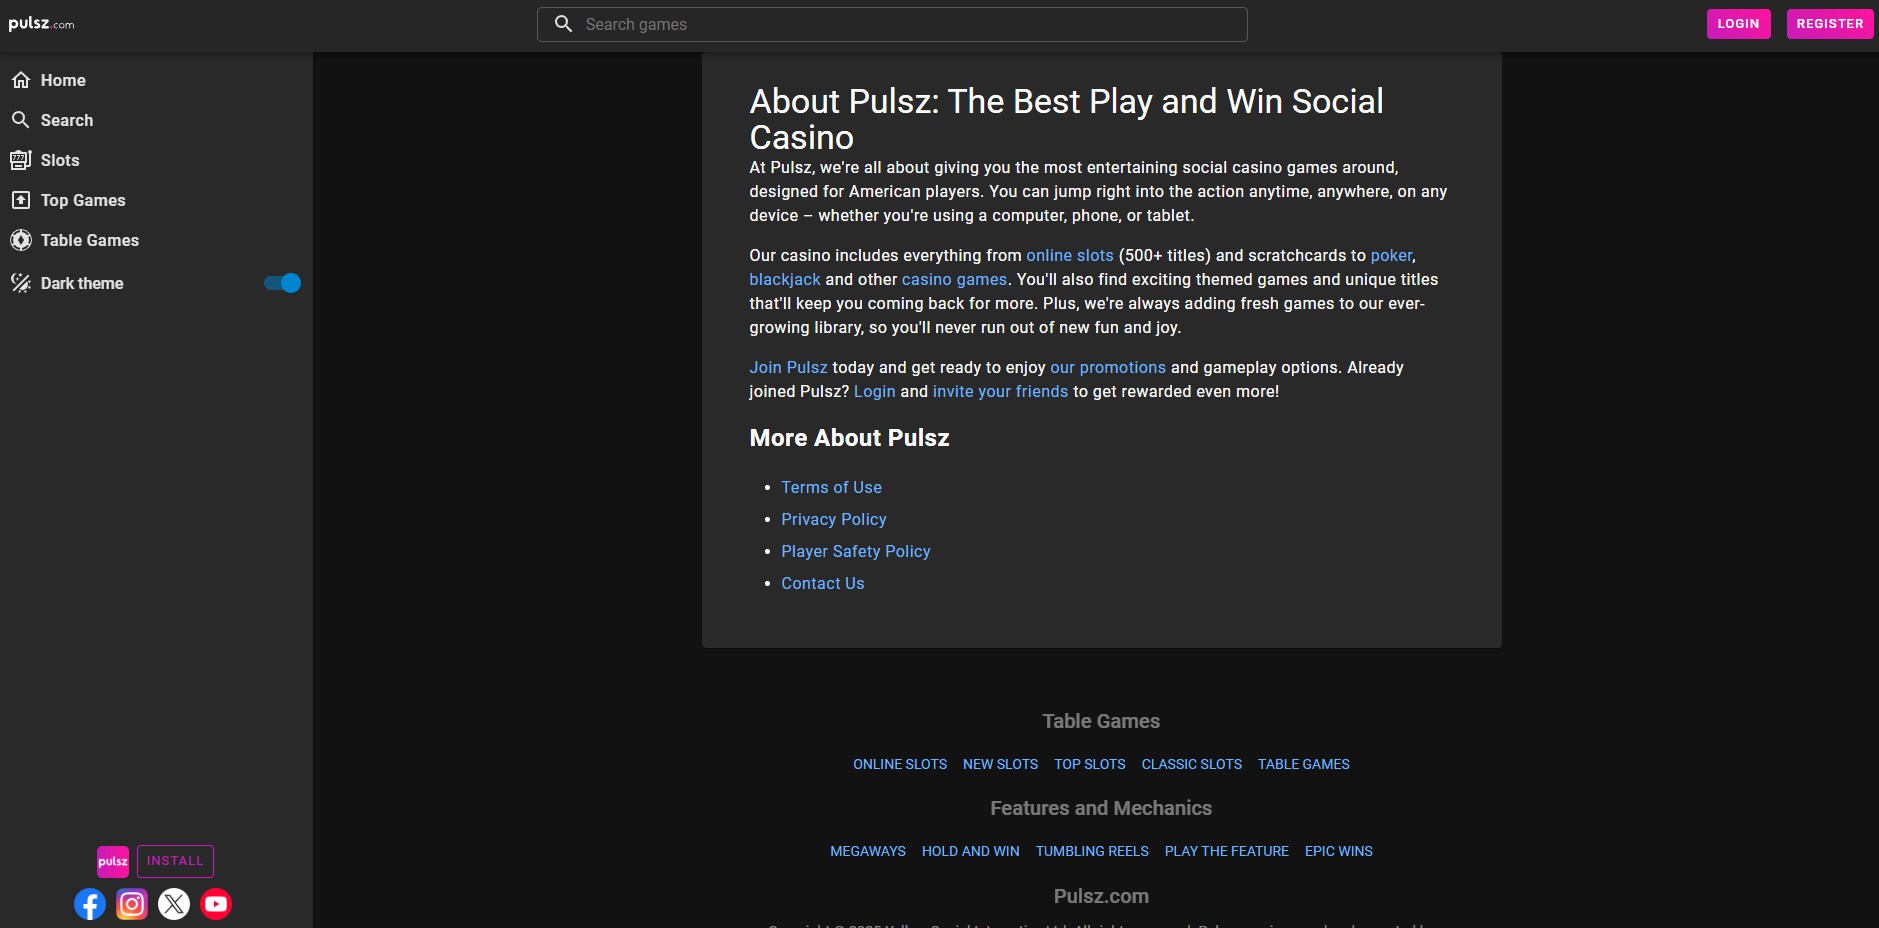Open the YouTube social icon
This screenshot has width=1879, height=928.
coord(216,904)
